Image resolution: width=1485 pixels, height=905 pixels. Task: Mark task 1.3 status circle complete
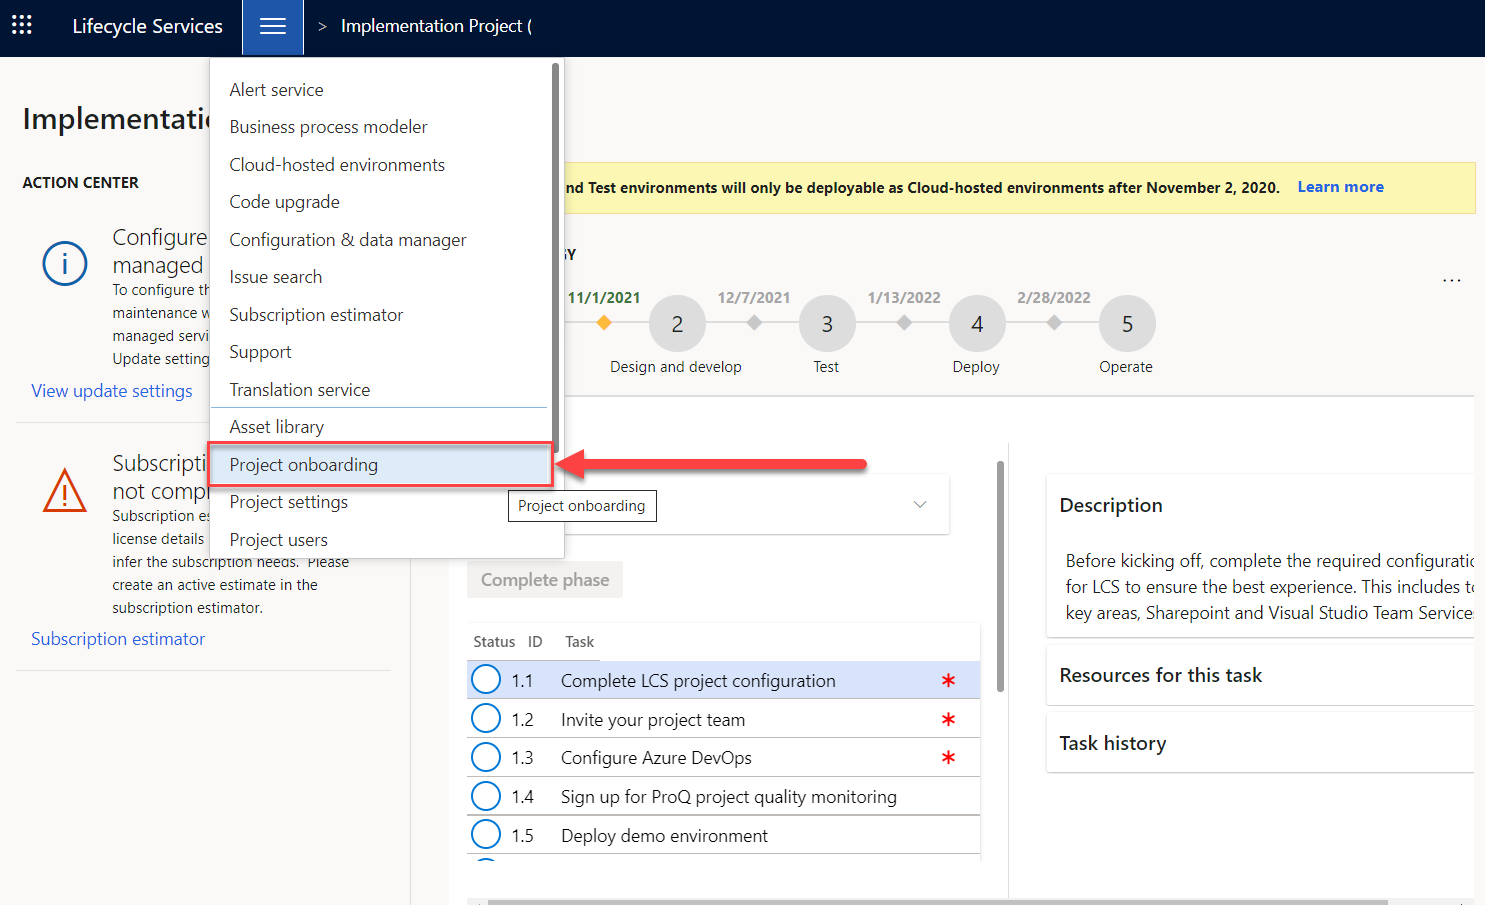pyautogui.click(x=486, y=757)
